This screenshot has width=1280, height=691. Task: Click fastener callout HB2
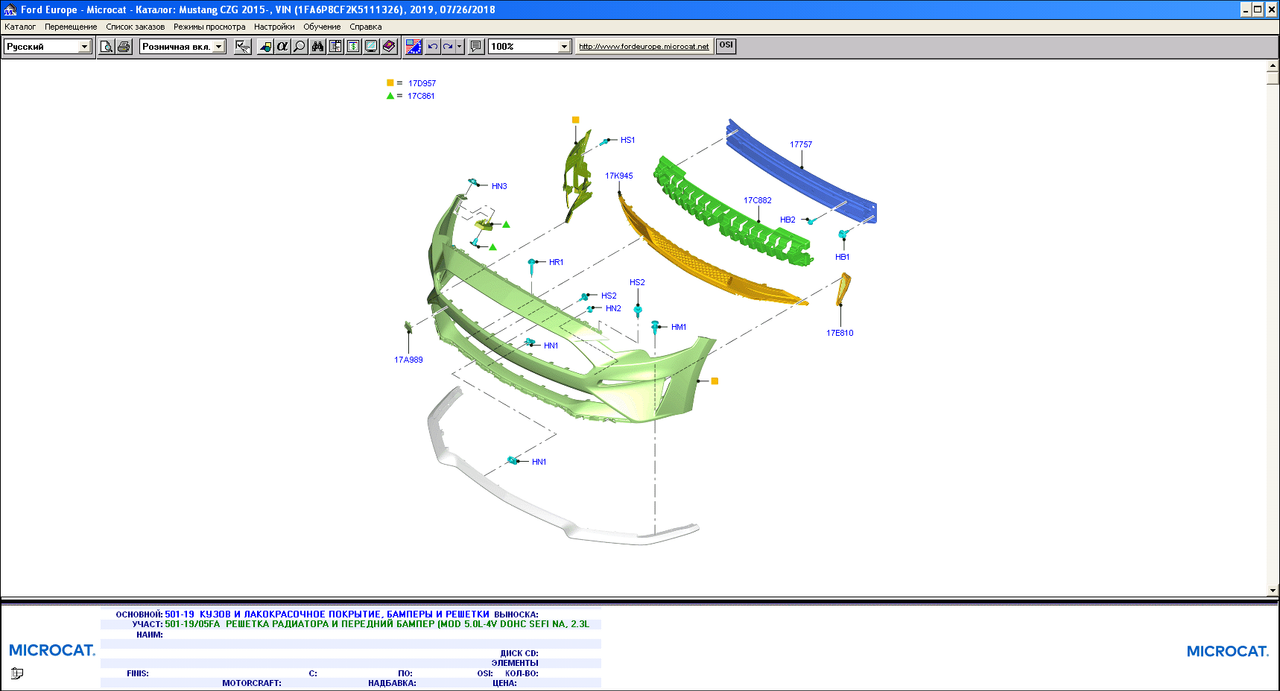788,220
